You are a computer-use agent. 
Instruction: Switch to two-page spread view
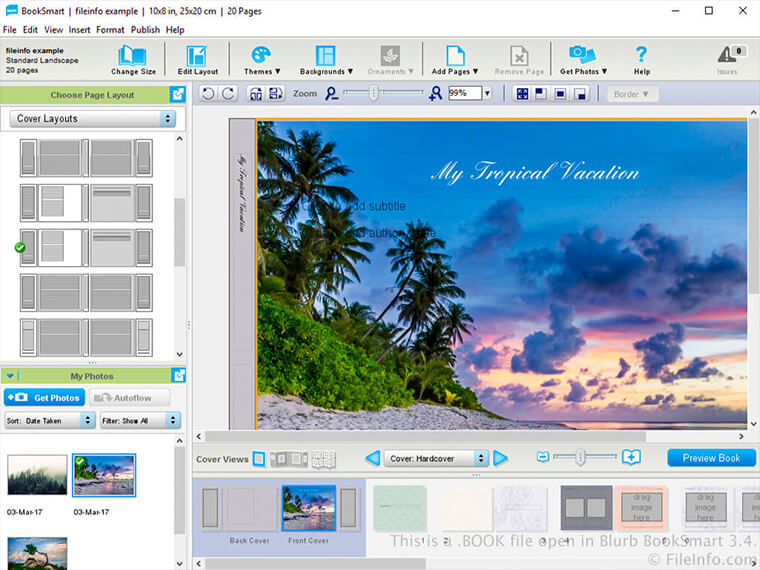[x=289, y=459]
